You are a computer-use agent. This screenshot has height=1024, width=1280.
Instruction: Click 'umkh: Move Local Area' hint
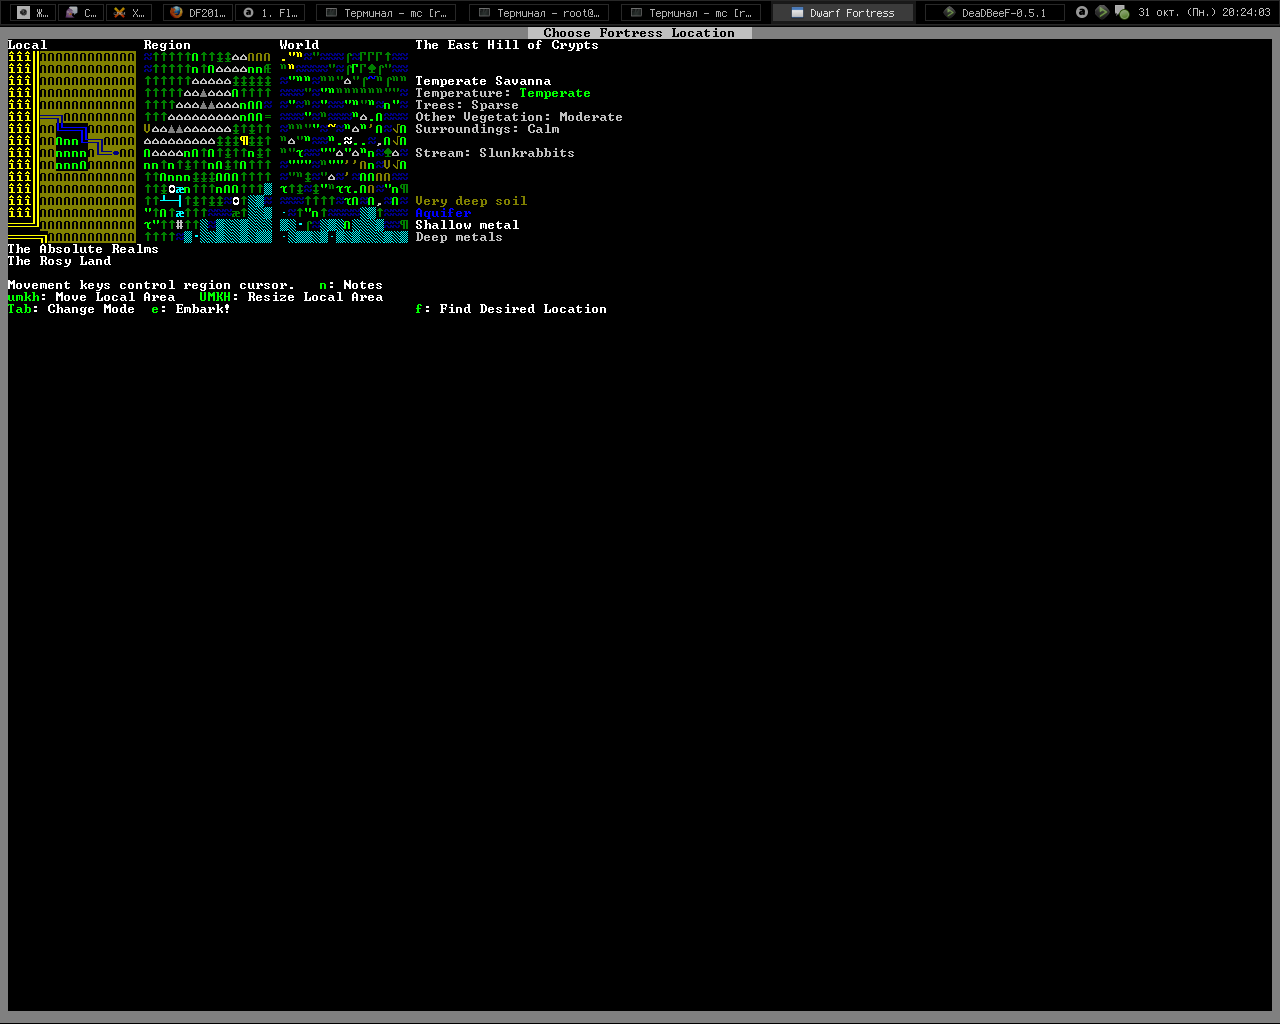click(x=92, y=297)
